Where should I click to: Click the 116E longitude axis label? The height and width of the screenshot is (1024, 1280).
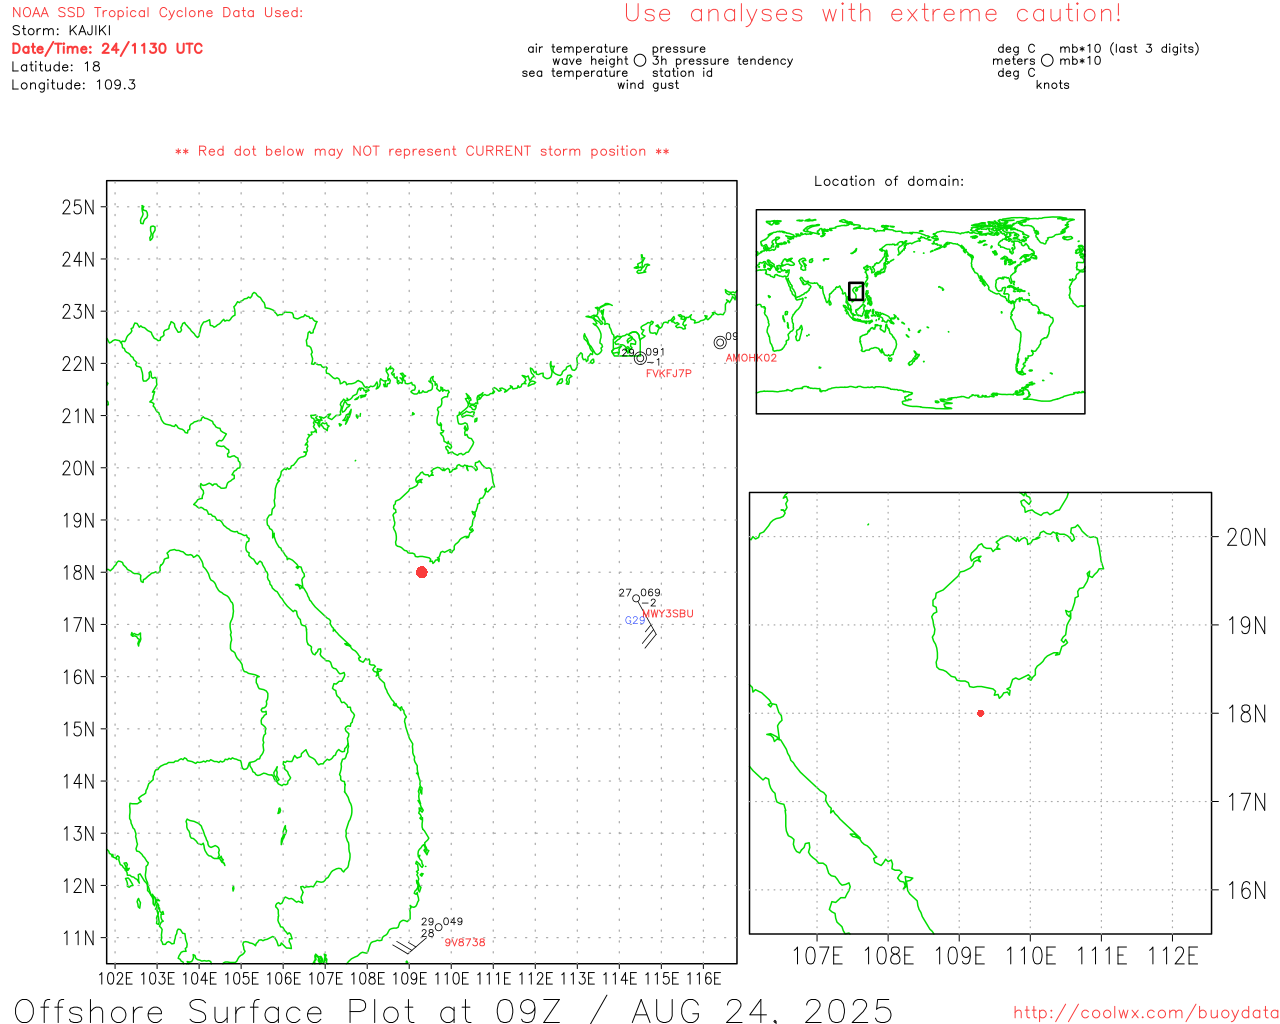coord(703,978)
